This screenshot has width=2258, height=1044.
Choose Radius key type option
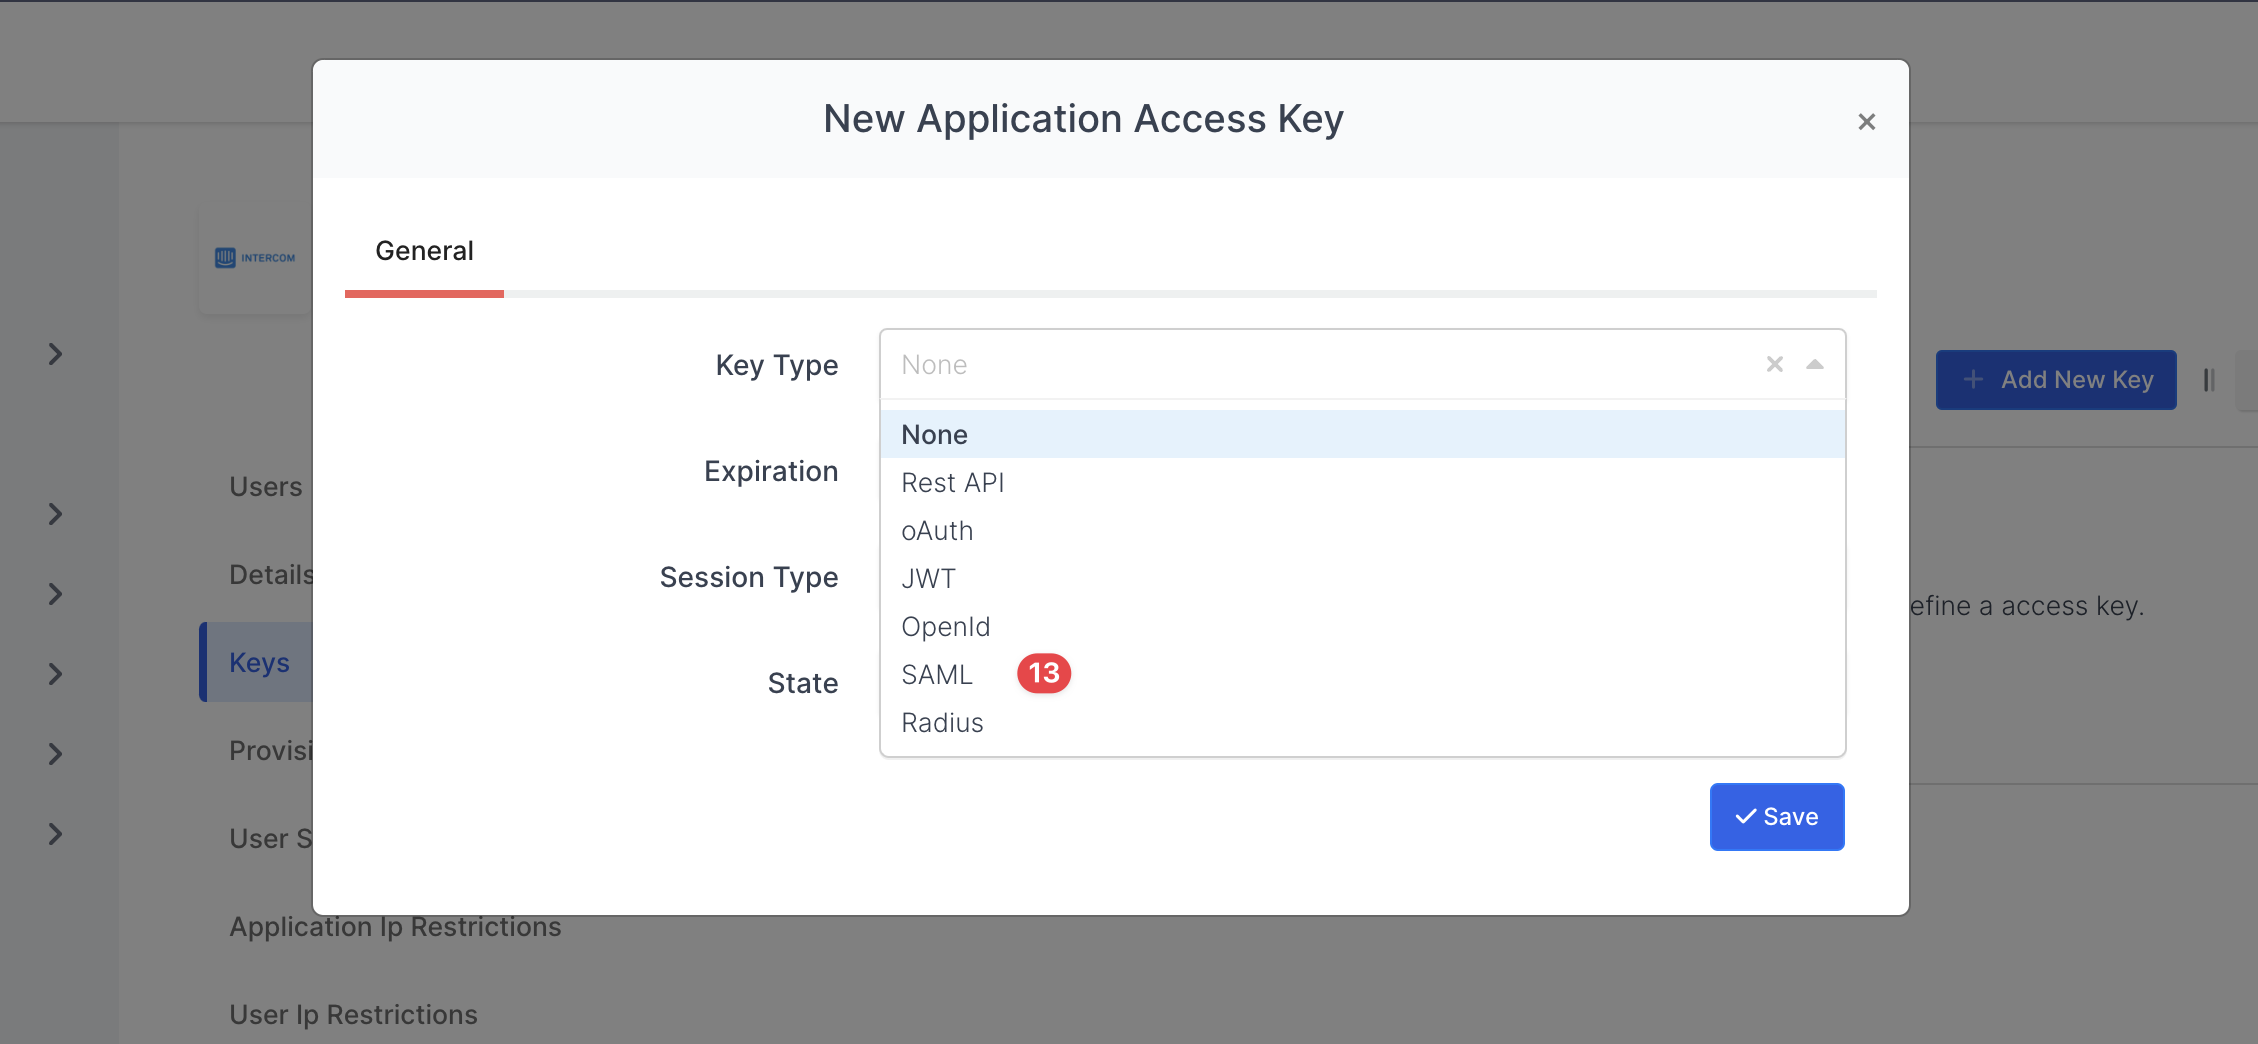(x=942, y=723)
